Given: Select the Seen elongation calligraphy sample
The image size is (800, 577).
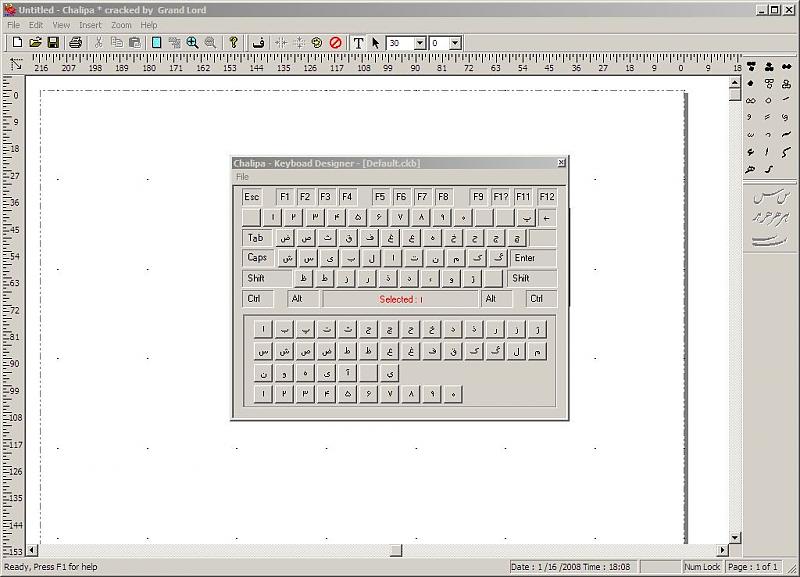Looking at the screenshot, I should click(771, 196).
